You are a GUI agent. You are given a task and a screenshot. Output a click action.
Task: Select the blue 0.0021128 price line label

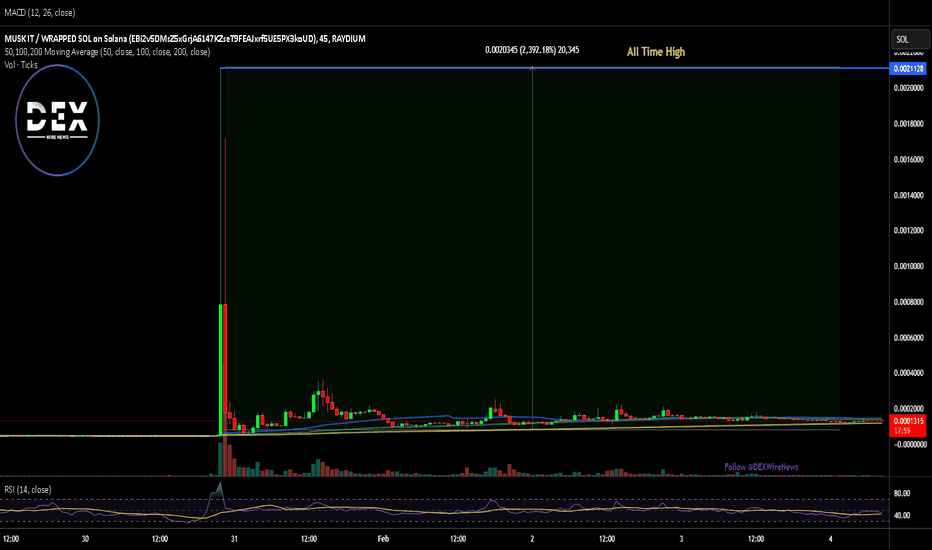(908, 68)
